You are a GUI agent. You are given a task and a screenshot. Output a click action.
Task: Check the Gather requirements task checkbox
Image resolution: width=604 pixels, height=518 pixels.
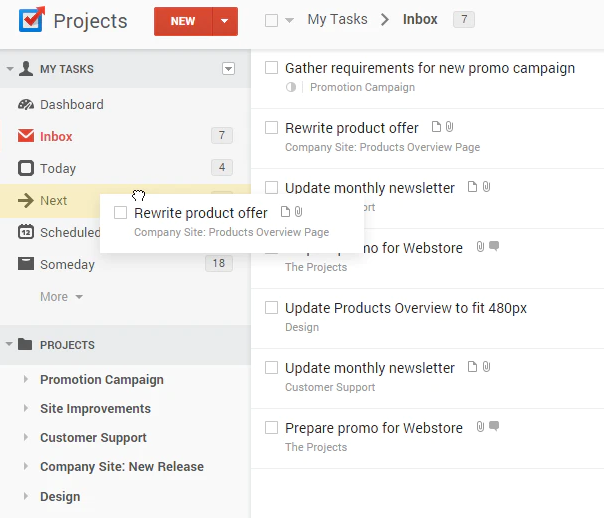pos(271,68)
